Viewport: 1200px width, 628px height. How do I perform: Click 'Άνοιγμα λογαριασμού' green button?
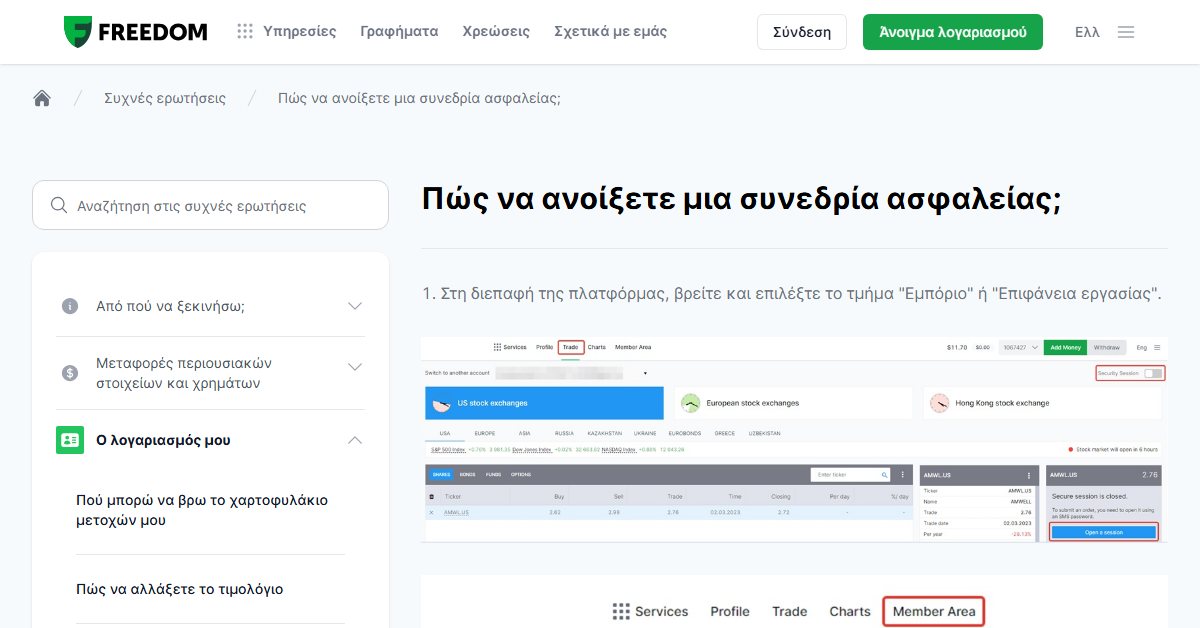pyautogui.click(x=953, y=32)
